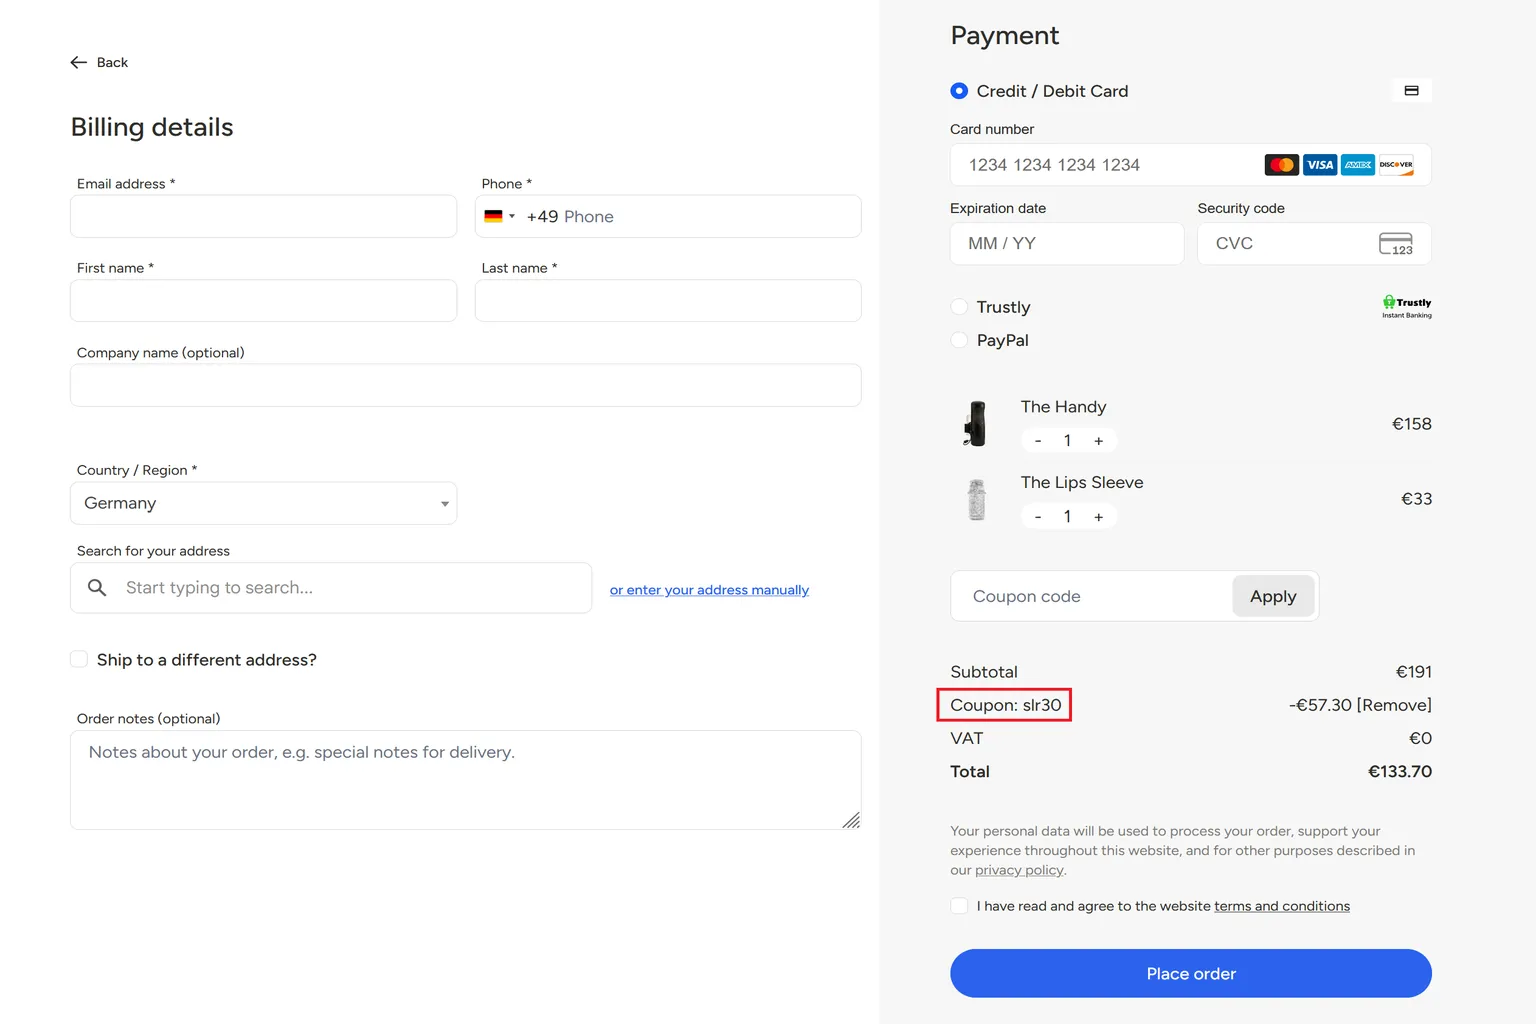Click the Mastercard logo icon

tap(1281, 165)
